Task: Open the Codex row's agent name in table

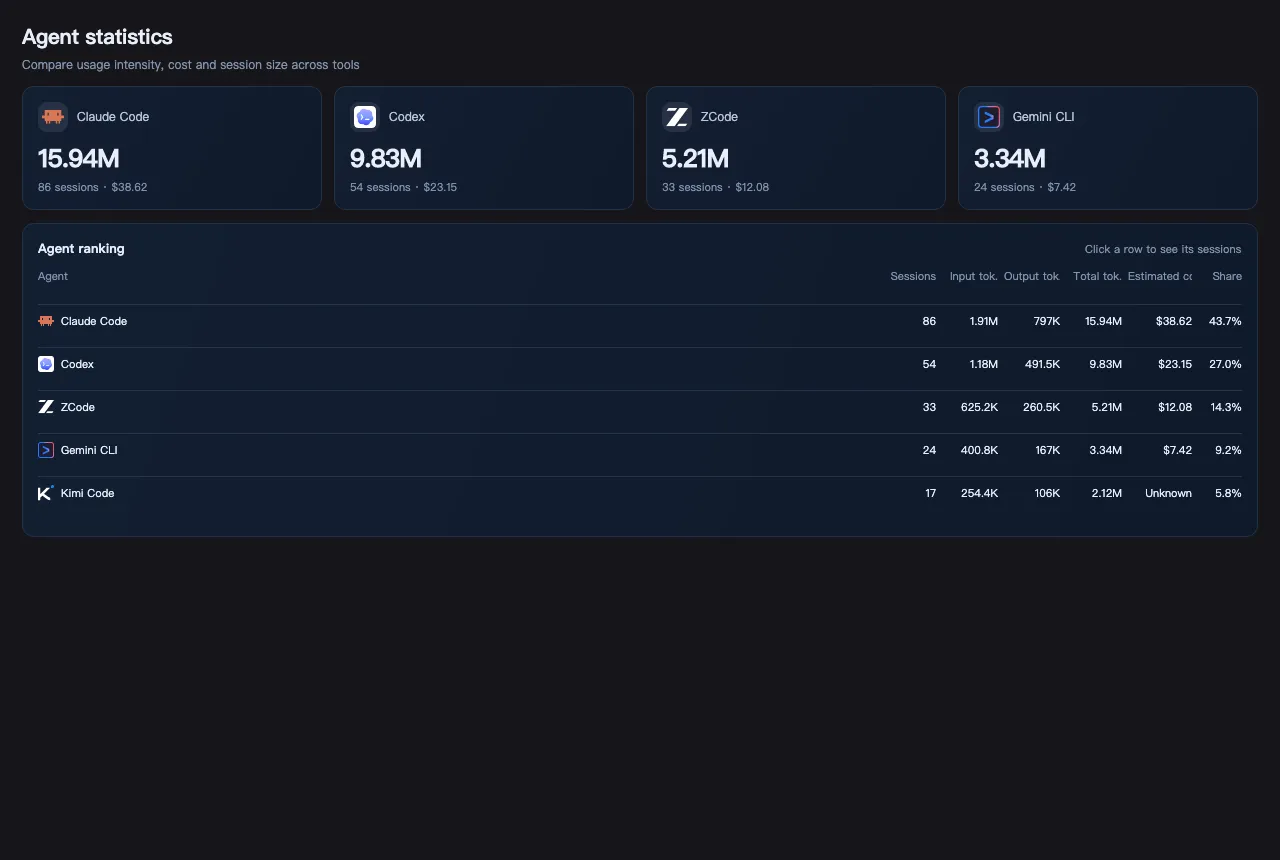Action: pyautogui.click(x=77, y=364)
